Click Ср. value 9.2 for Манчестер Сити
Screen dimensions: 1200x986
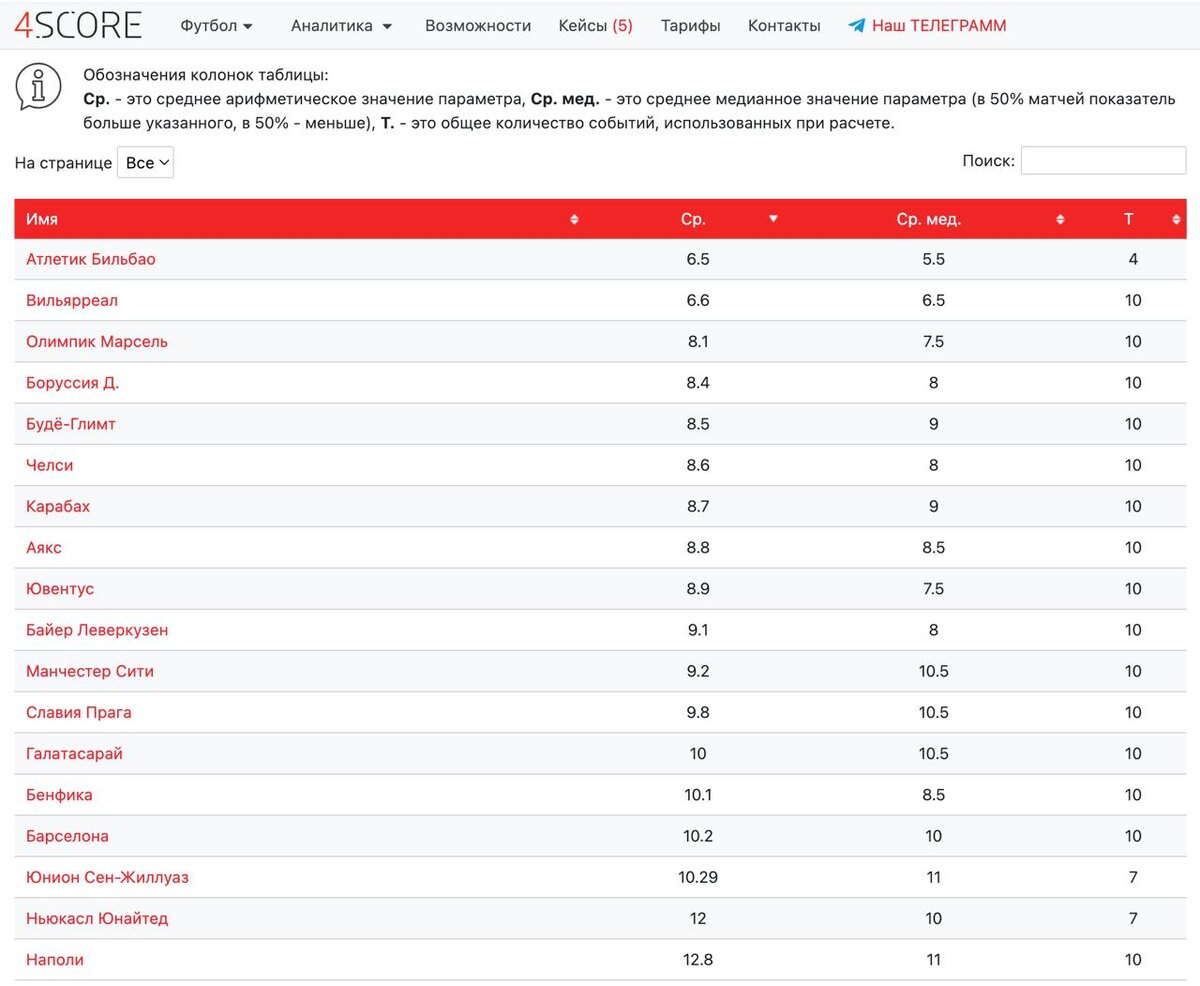pos(698,671)
